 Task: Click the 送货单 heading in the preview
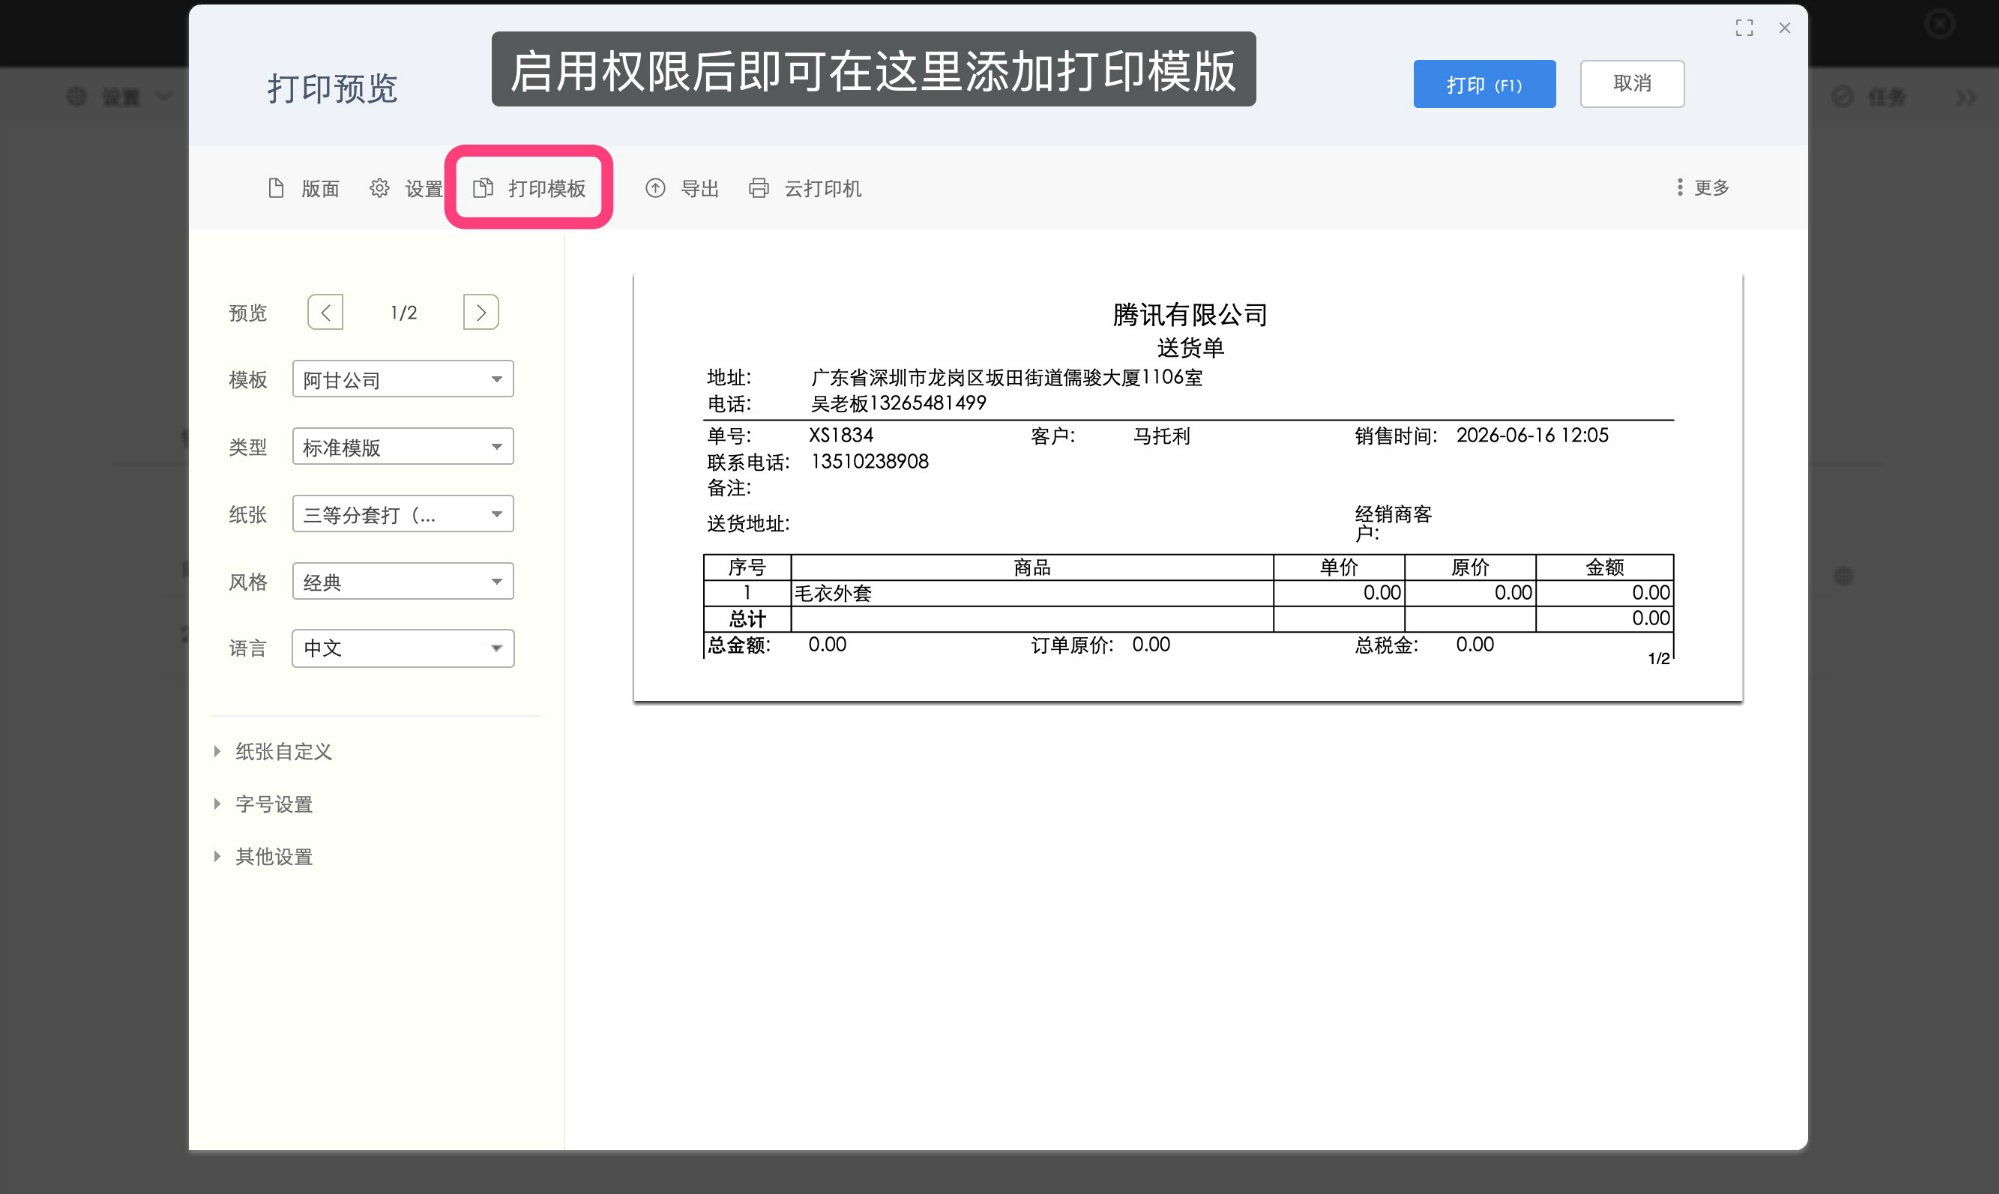click(1190, 348)
